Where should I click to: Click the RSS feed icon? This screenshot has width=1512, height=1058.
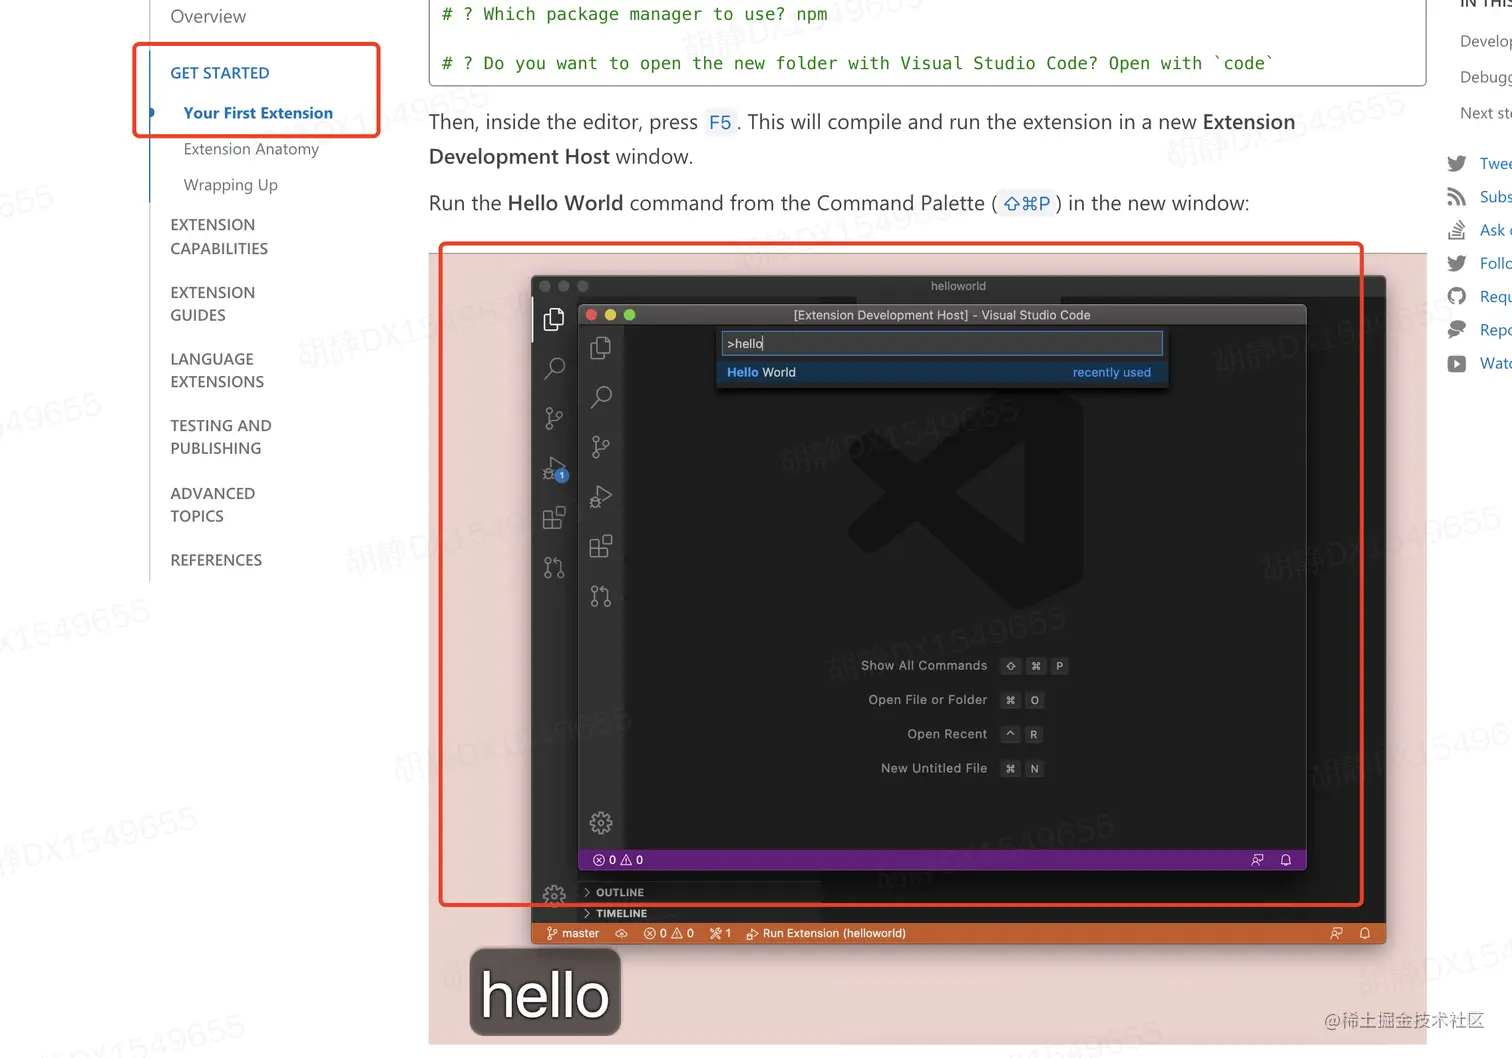coord(1457,197)
